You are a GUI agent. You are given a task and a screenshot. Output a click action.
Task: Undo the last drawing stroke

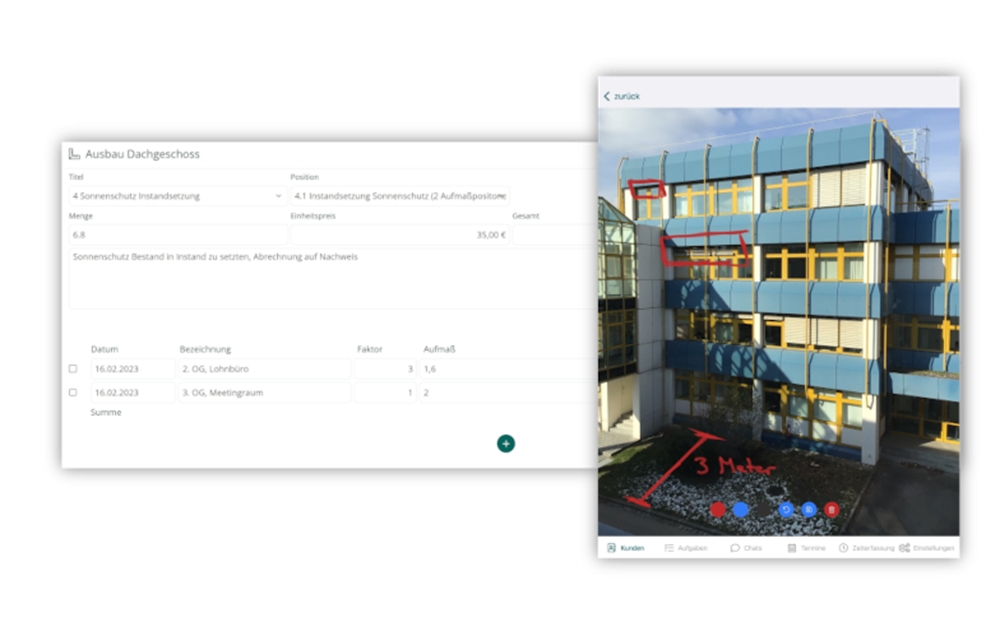coord(786,510)
